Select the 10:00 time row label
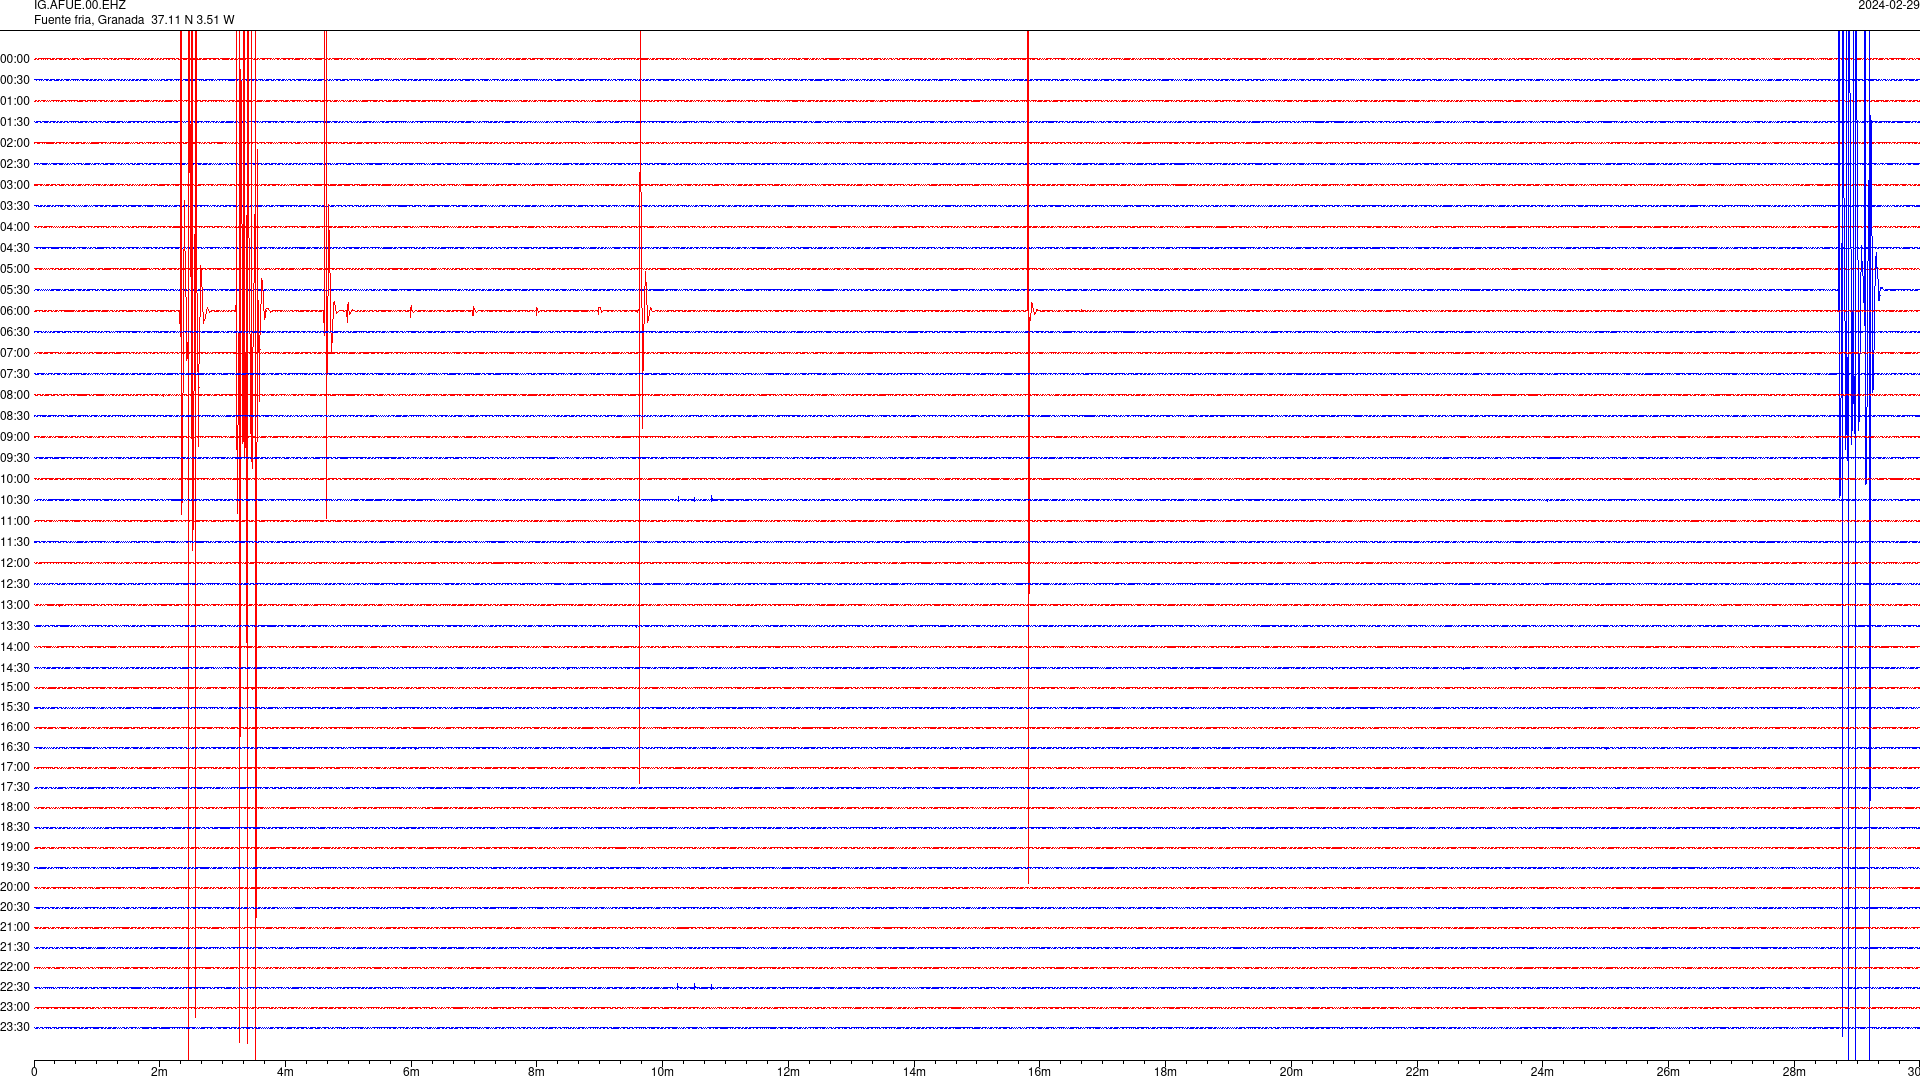 point(15,479)
